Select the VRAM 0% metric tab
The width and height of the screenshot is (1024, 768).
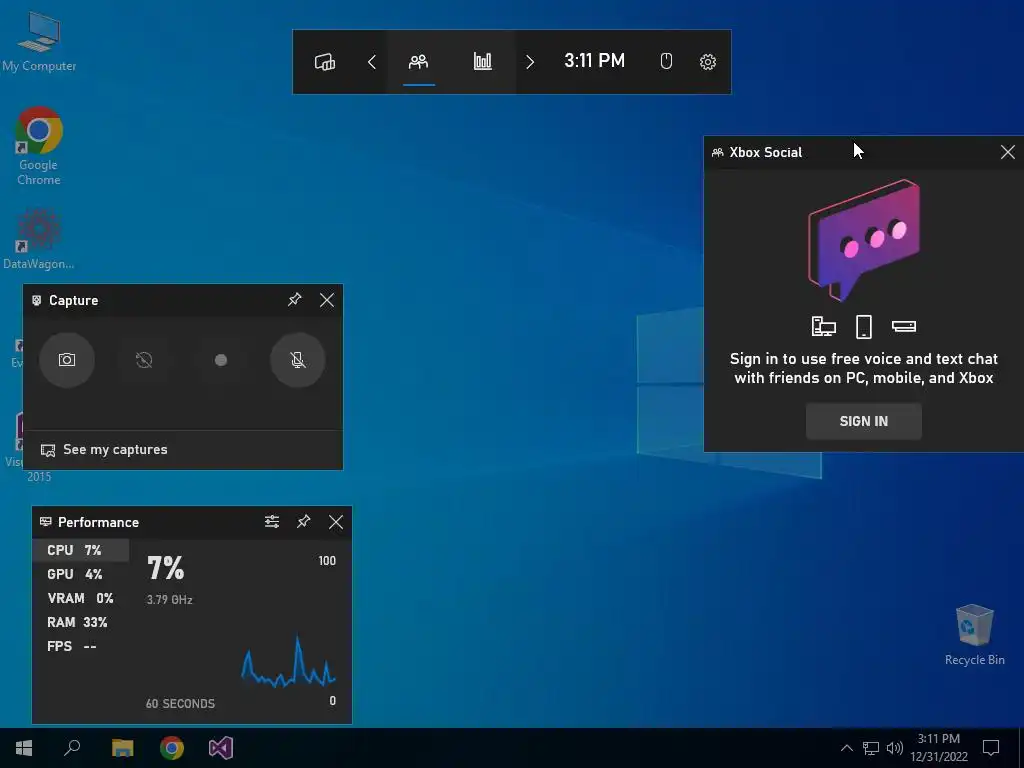[81, 598]
